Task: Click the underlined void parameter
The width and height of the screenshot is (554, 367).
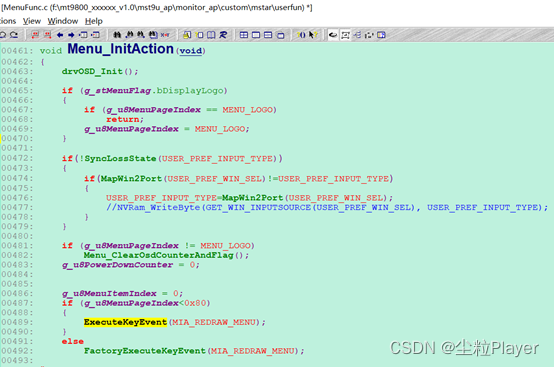Action: pyautogui.click(x=191, y=51)
